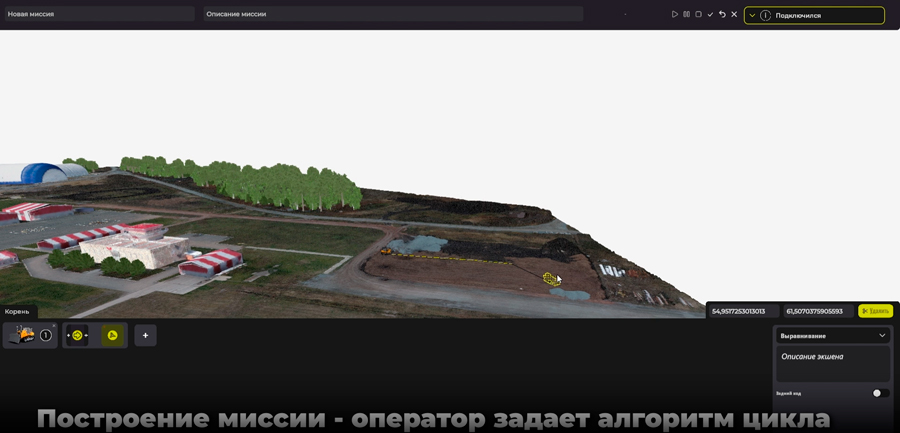Click the yellow "Удалить" button
Viewport: 900px width, 433px height.
pos(875,311)
